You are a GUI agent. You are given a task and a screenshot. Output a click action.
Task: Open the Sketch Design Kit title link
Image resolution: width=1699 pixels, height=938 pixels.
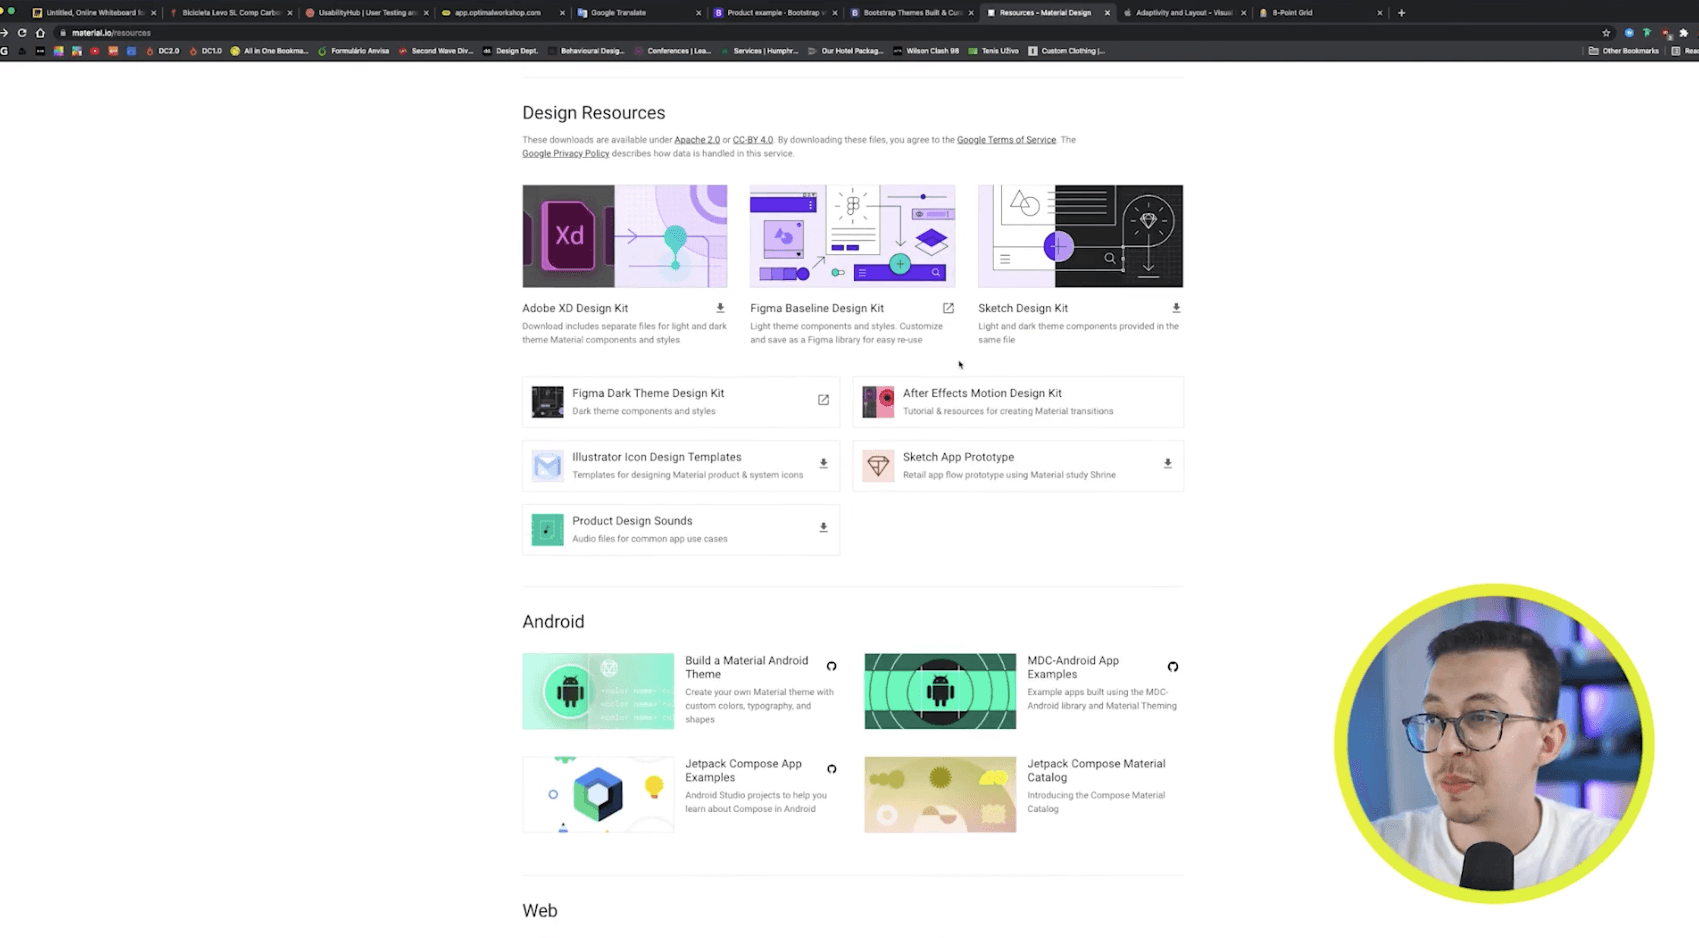point(1023,308)
